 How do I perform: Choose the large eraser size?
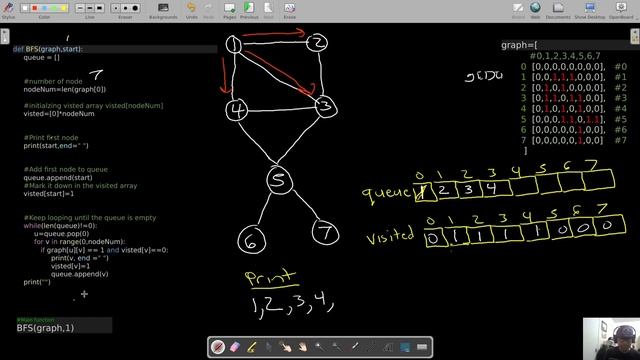coord(135,8)
